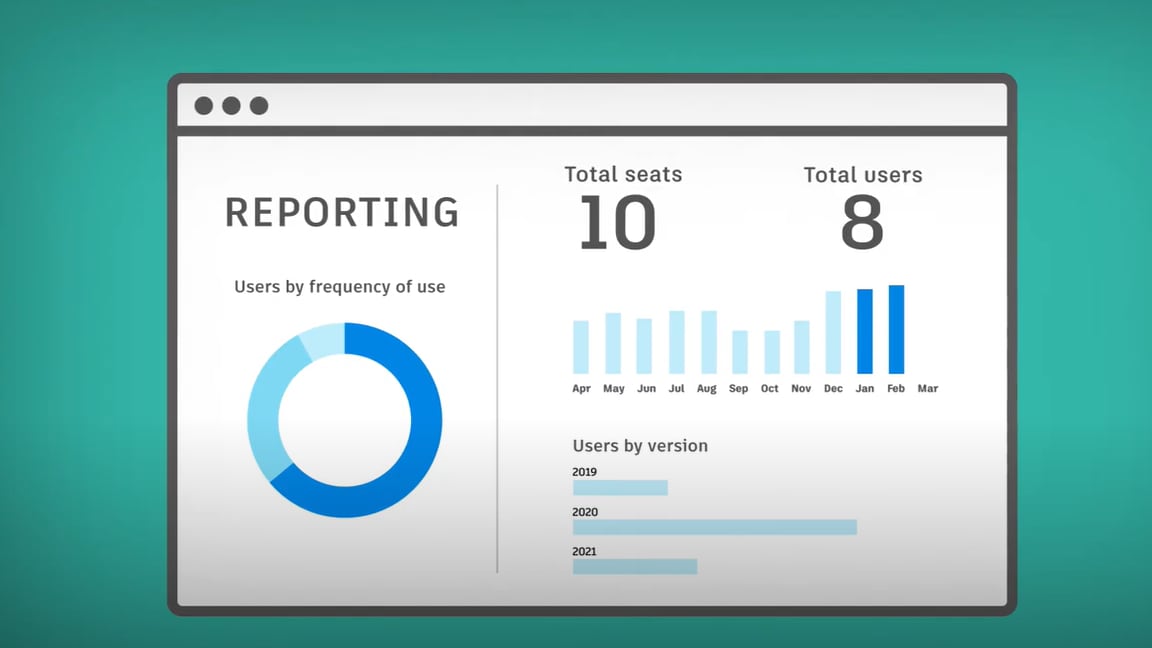
Task: Click the third window control dot
Action: (x=259, y=106)
